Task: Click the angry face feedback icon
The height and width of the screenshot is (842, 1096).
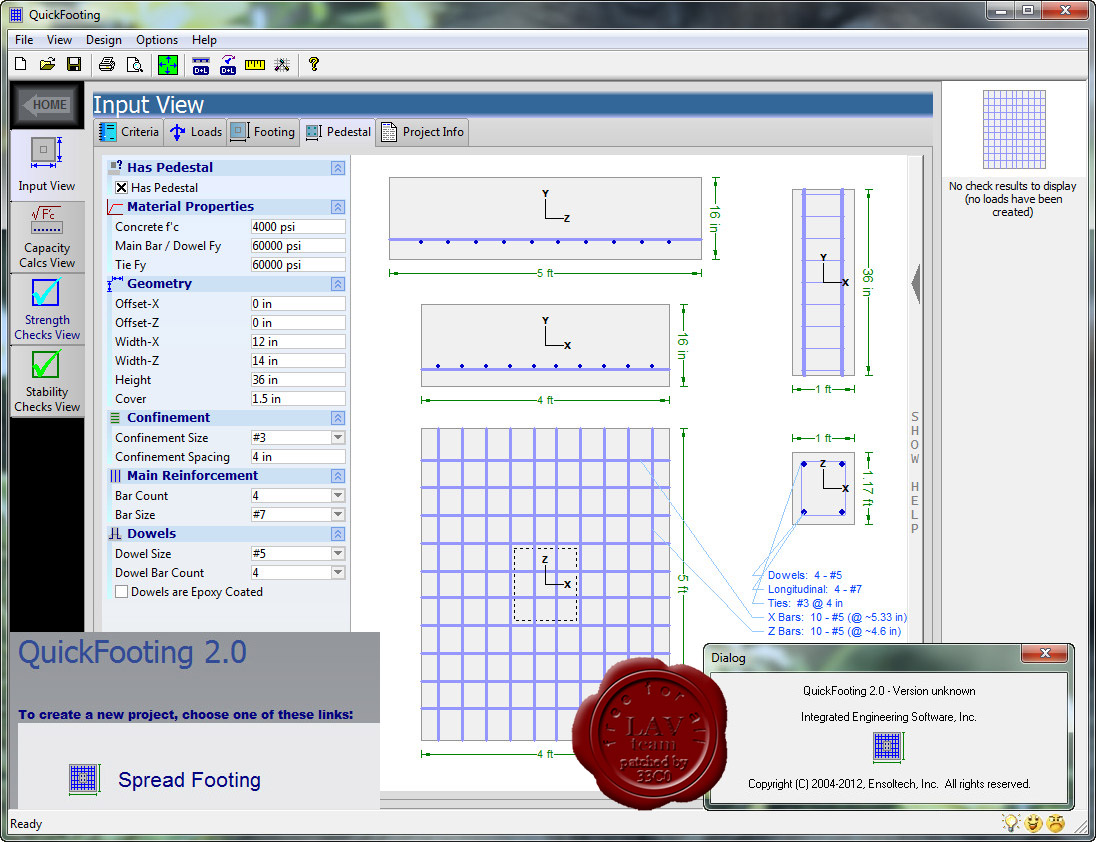Action: click(x=1055, y=823)
